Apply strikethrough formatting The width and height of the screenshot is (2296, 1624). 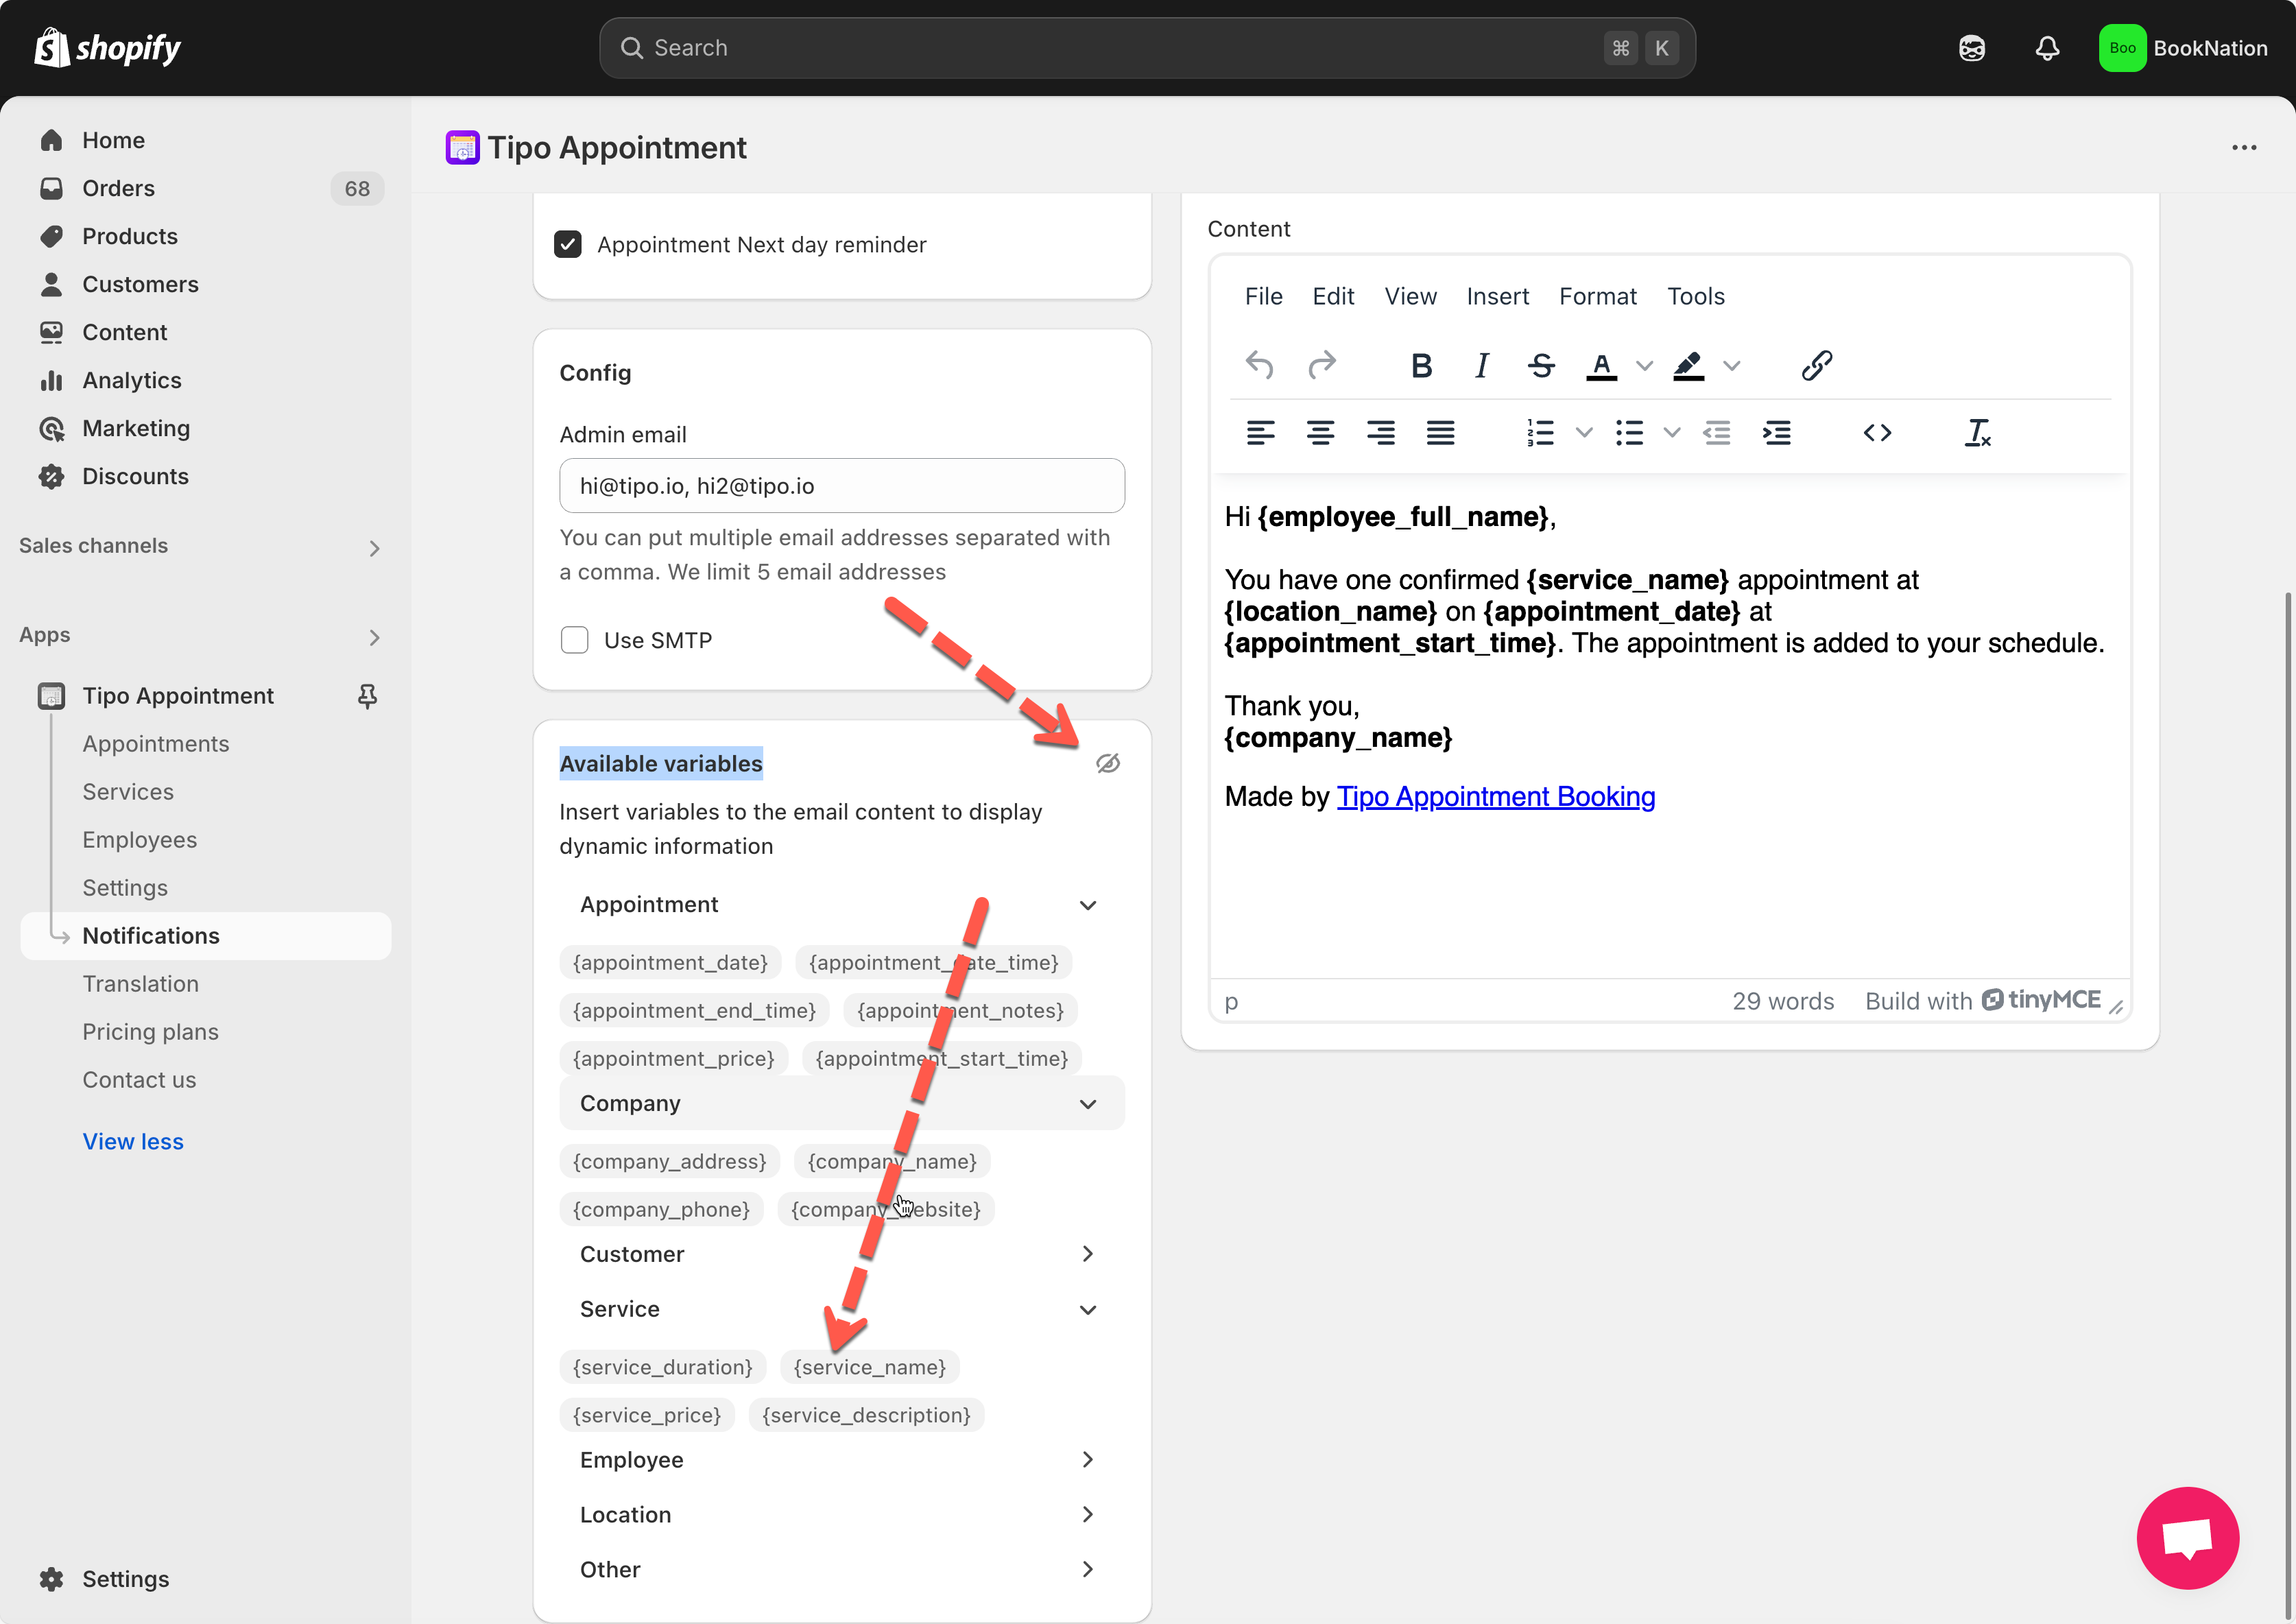1541,366
